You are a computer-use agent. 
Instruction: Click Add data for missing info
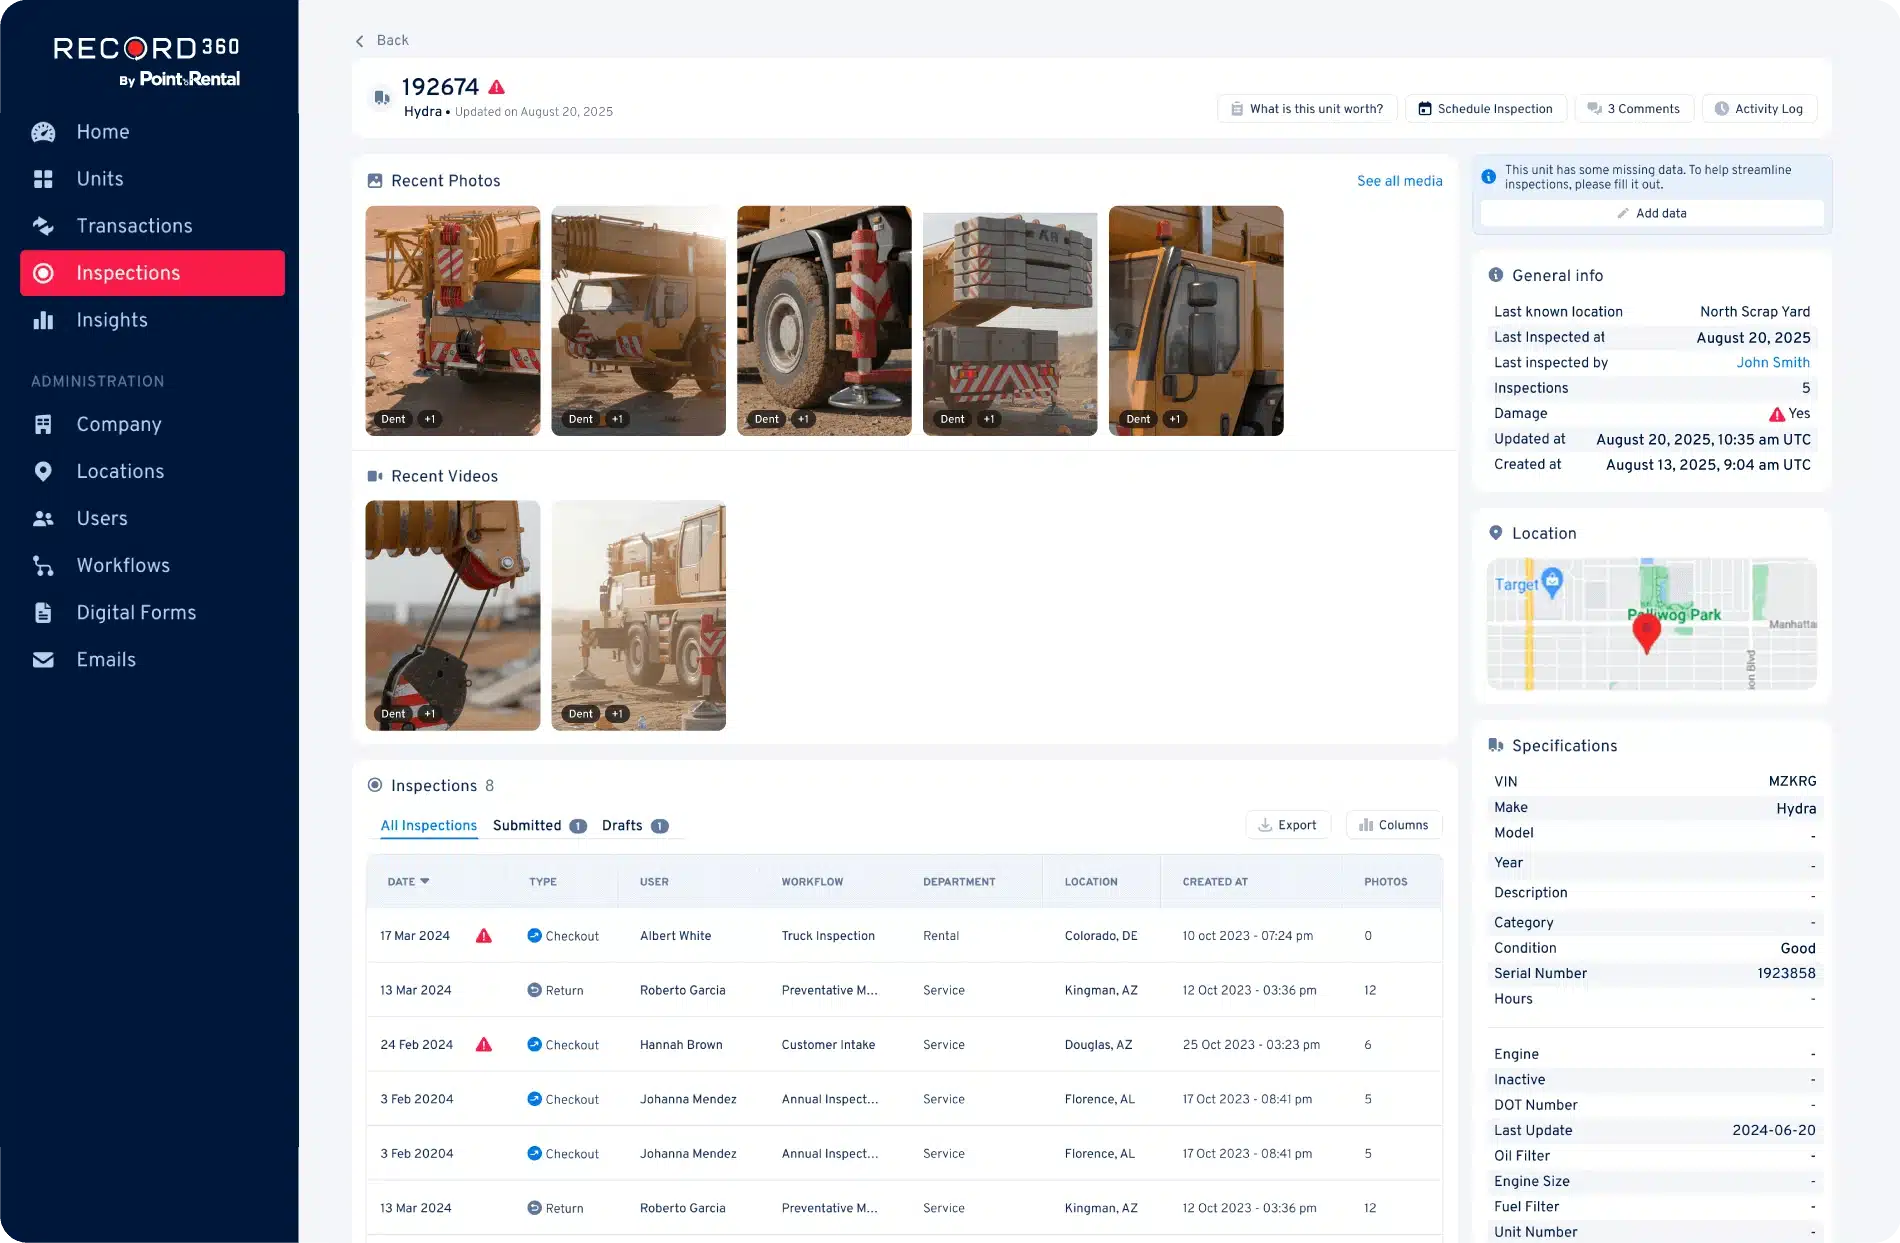1651,213
